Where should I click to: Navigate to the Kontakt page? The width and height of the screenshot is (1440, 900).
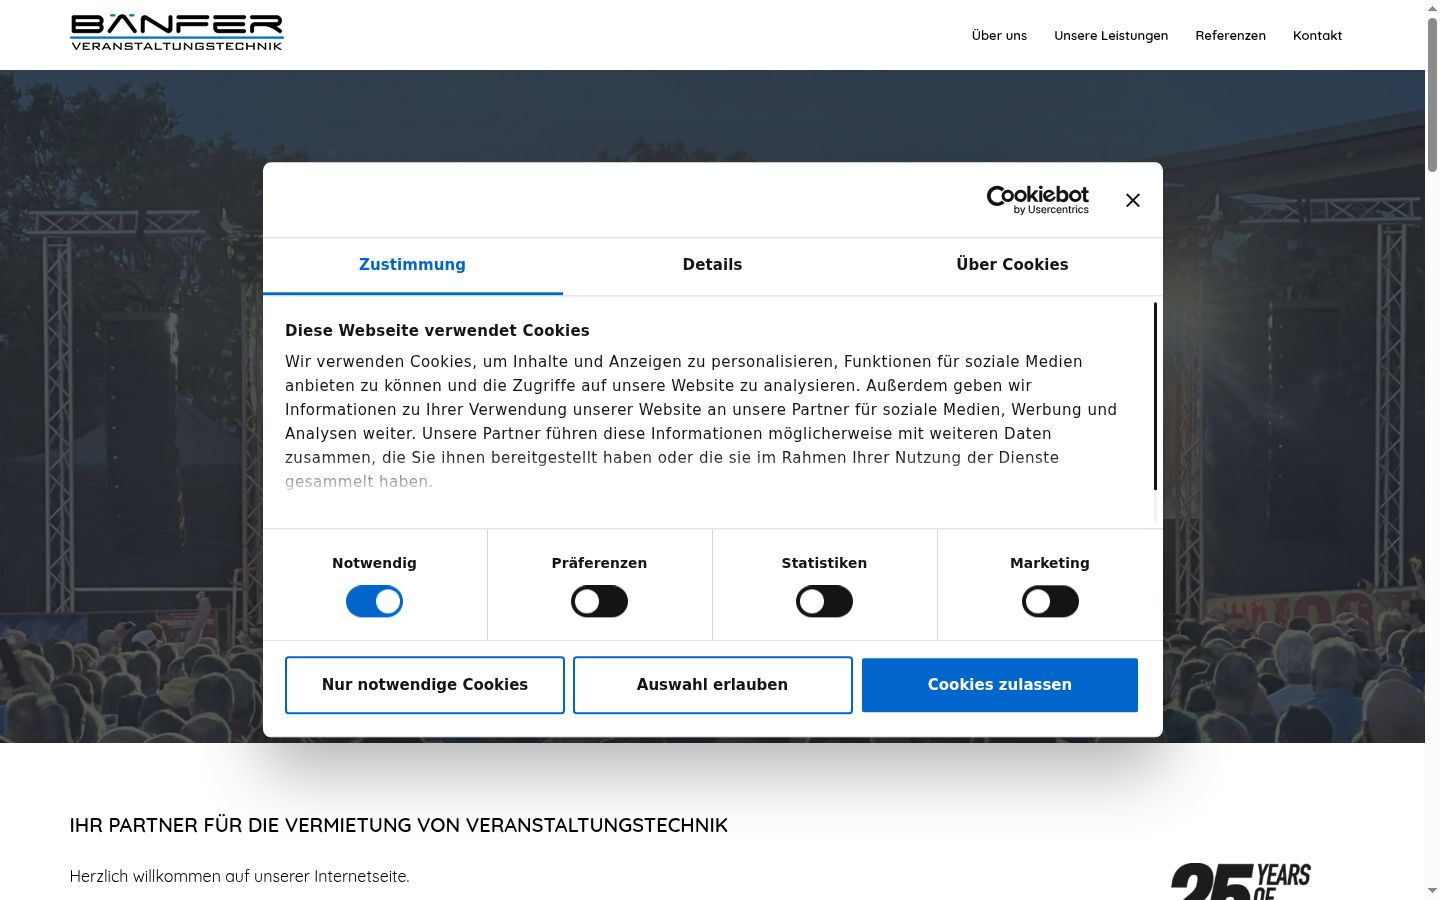coord(1317,35)
